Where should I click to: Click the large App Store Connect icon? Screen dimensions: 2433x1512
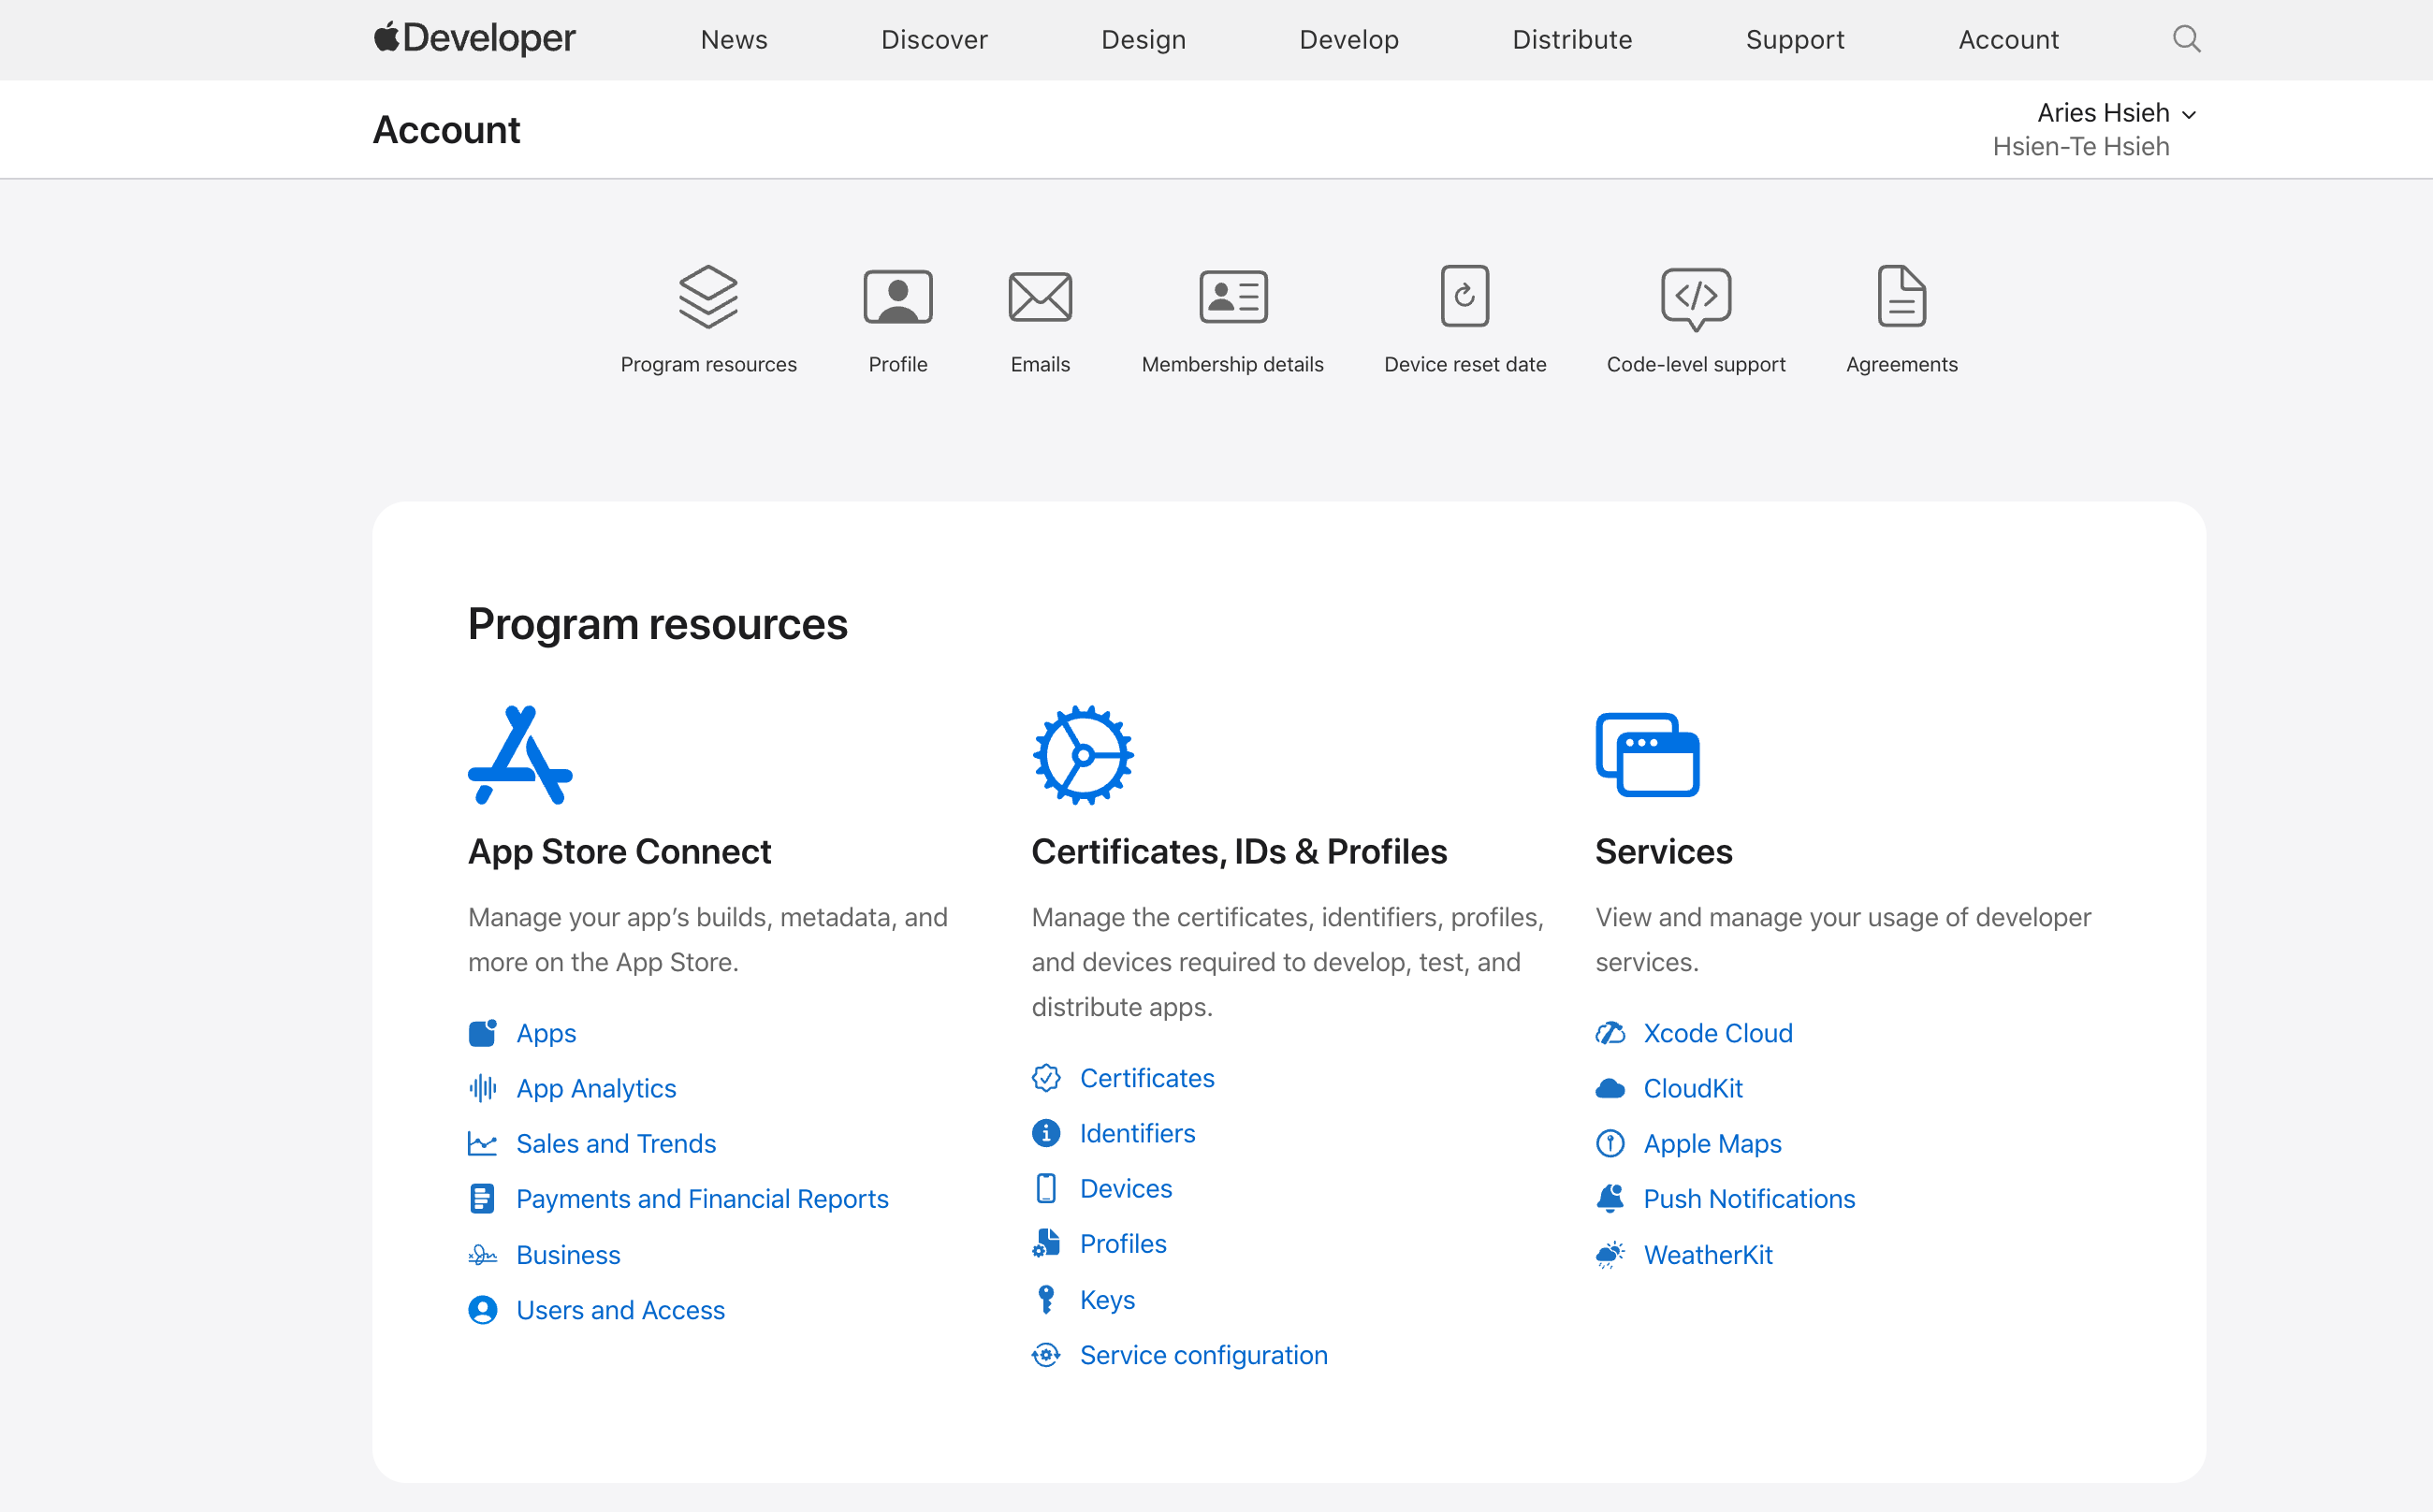pos(520,755)
